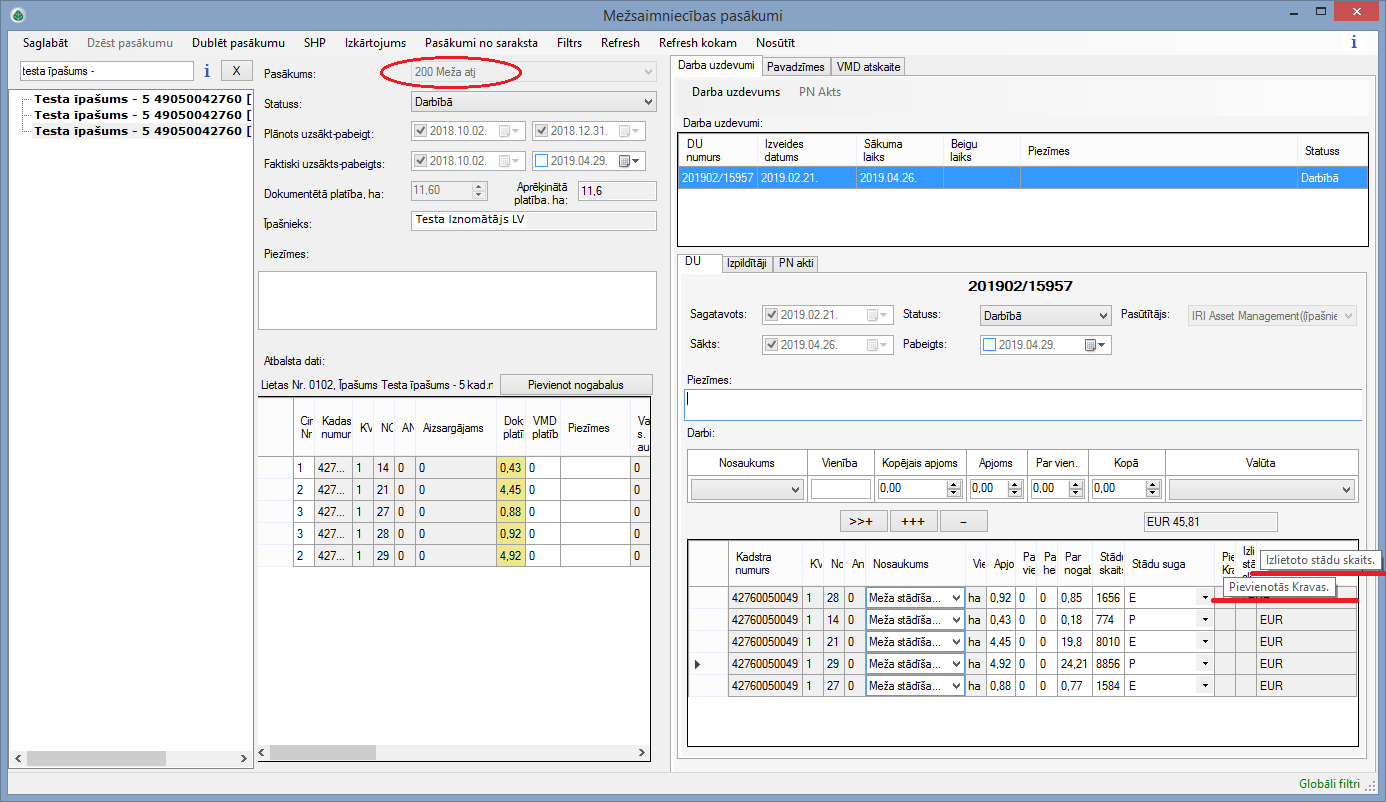This screenshot has height=802, width=1386.
Task: Open the Izkārtojums menu
Action: (375, 43)
